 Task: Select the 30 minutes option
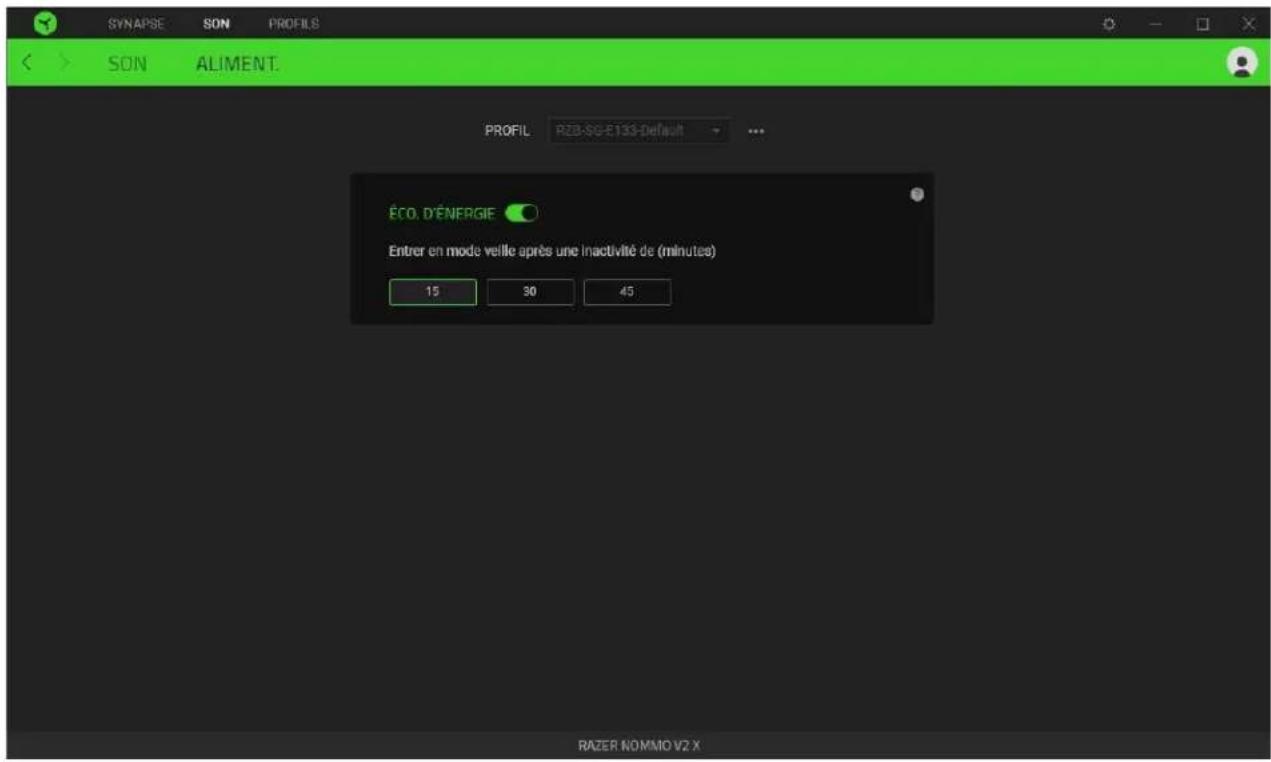(x=530, y=292)
